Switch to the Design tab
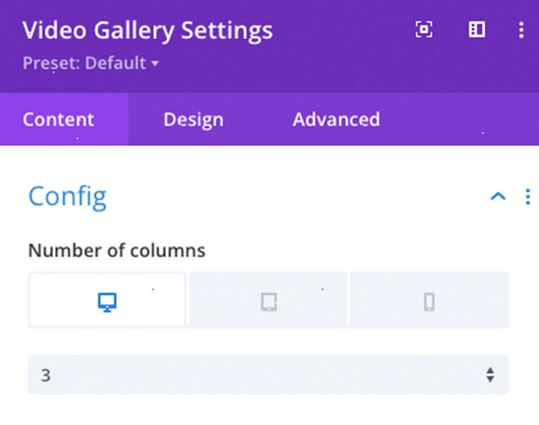539x425 pixels. pos(194,119)
